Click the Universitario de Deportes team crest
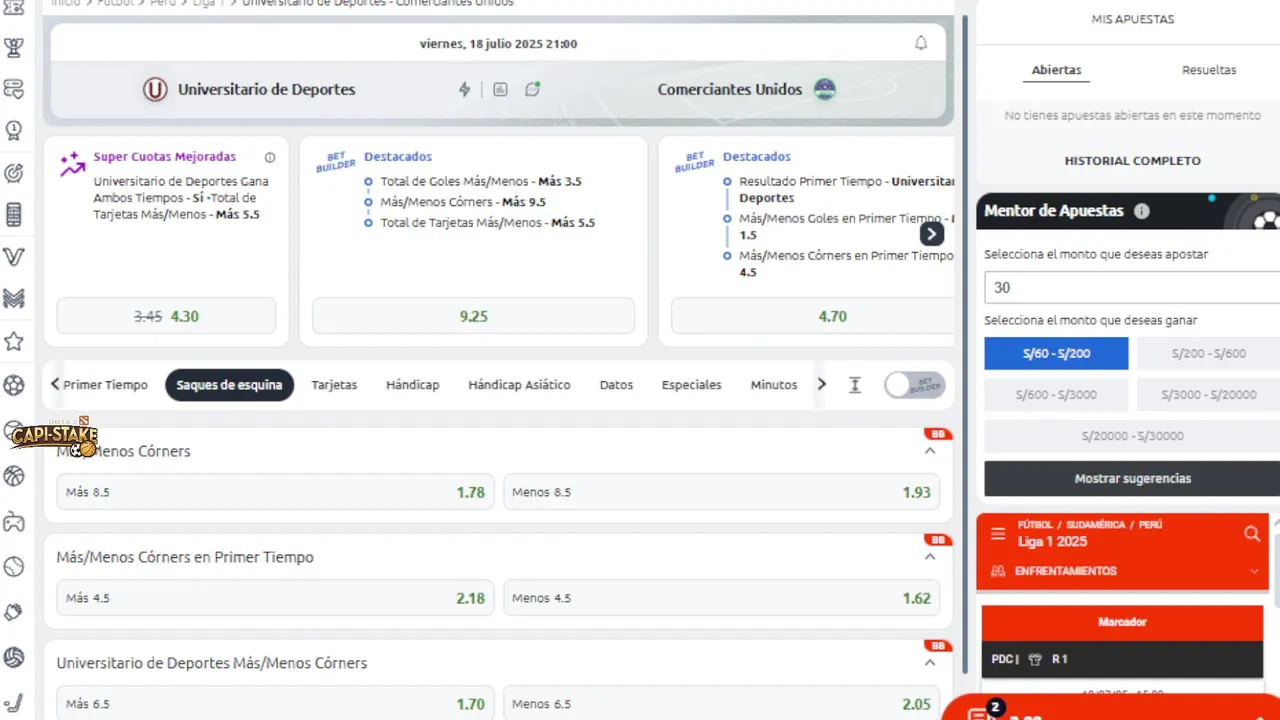Viewport: 1280px width, 720px height. coord(155,89)
